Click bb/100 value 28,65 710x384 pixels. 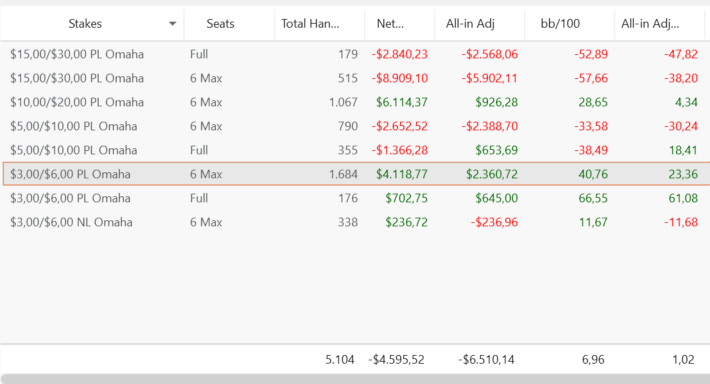point(593,102)
